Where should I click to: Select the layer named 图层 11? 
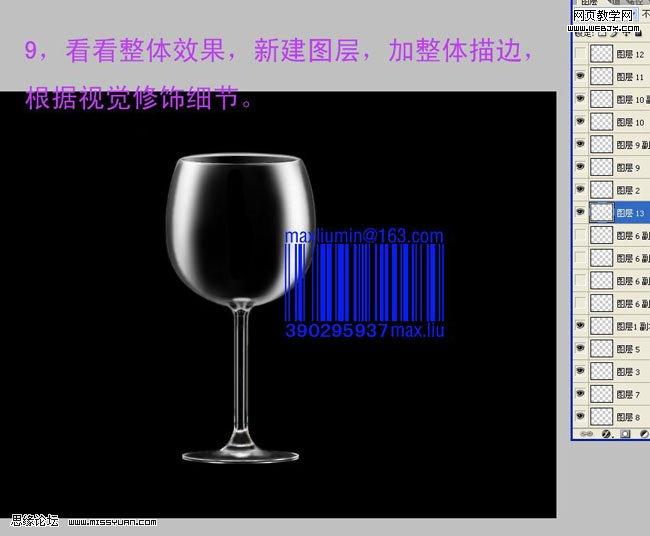(630, 77)
